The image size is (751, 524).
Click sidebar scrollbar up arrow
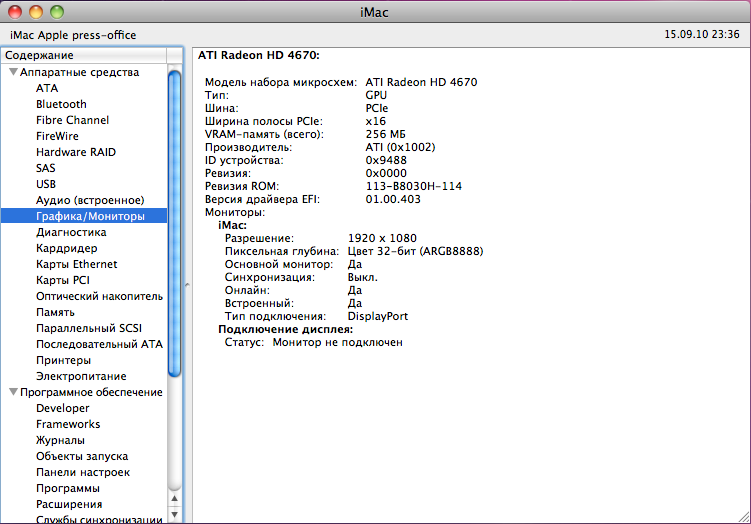[x=174, y=499]
